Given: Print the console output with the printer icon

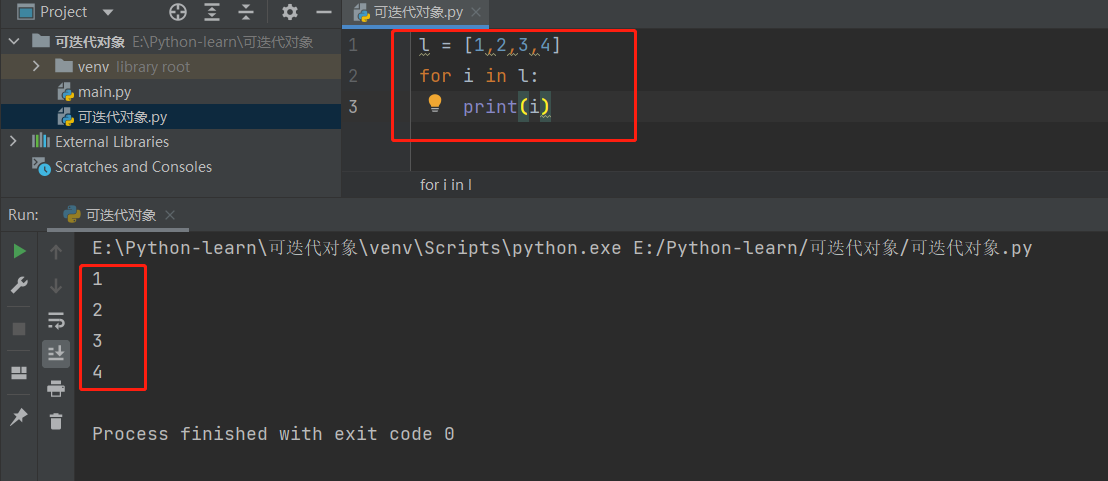Looking at the screenshot, I should pyautogui.click(x=56, y=388).
